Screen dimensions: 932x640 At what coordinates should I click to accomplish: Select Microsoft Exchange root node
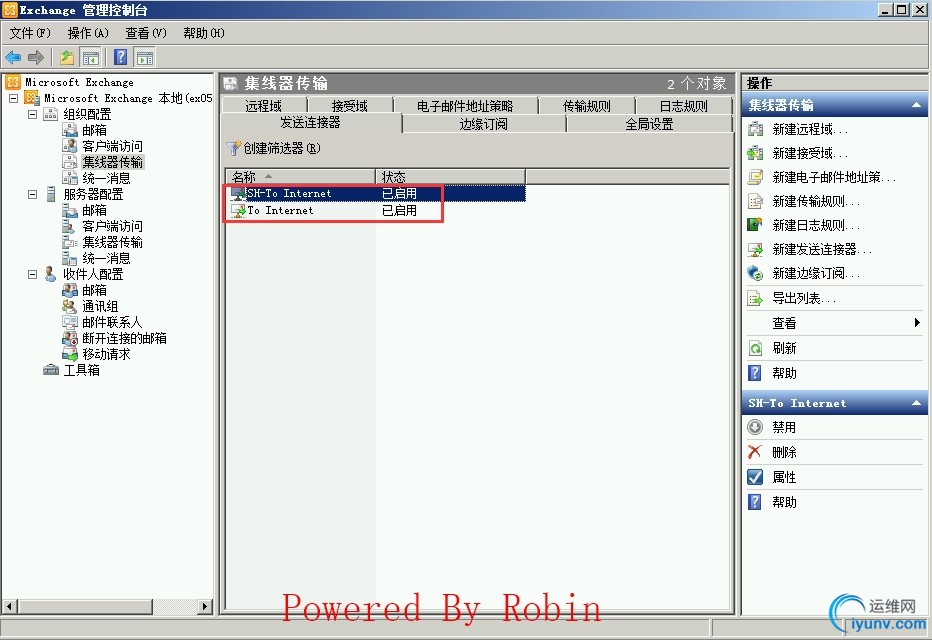tap(79, 82)
